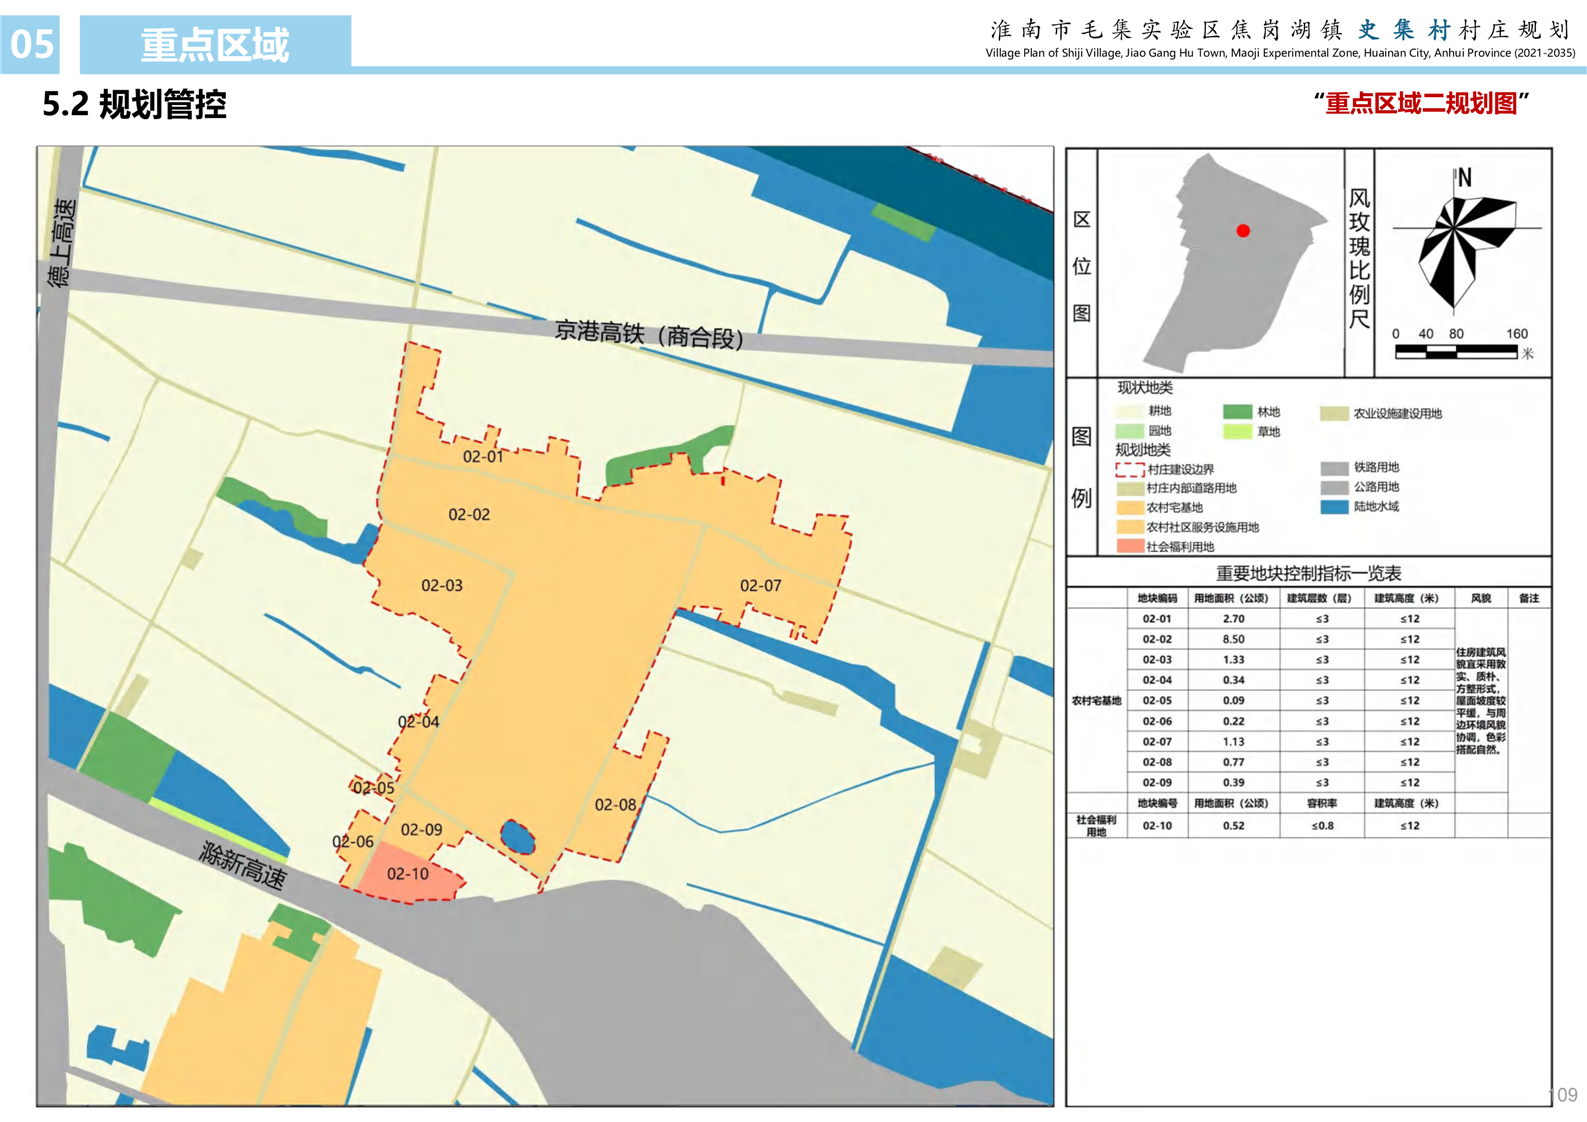The height and width of the screenshot is (1122, 1587).
Task: Select the '重点区域' header tab
Action: pos(215,44)
